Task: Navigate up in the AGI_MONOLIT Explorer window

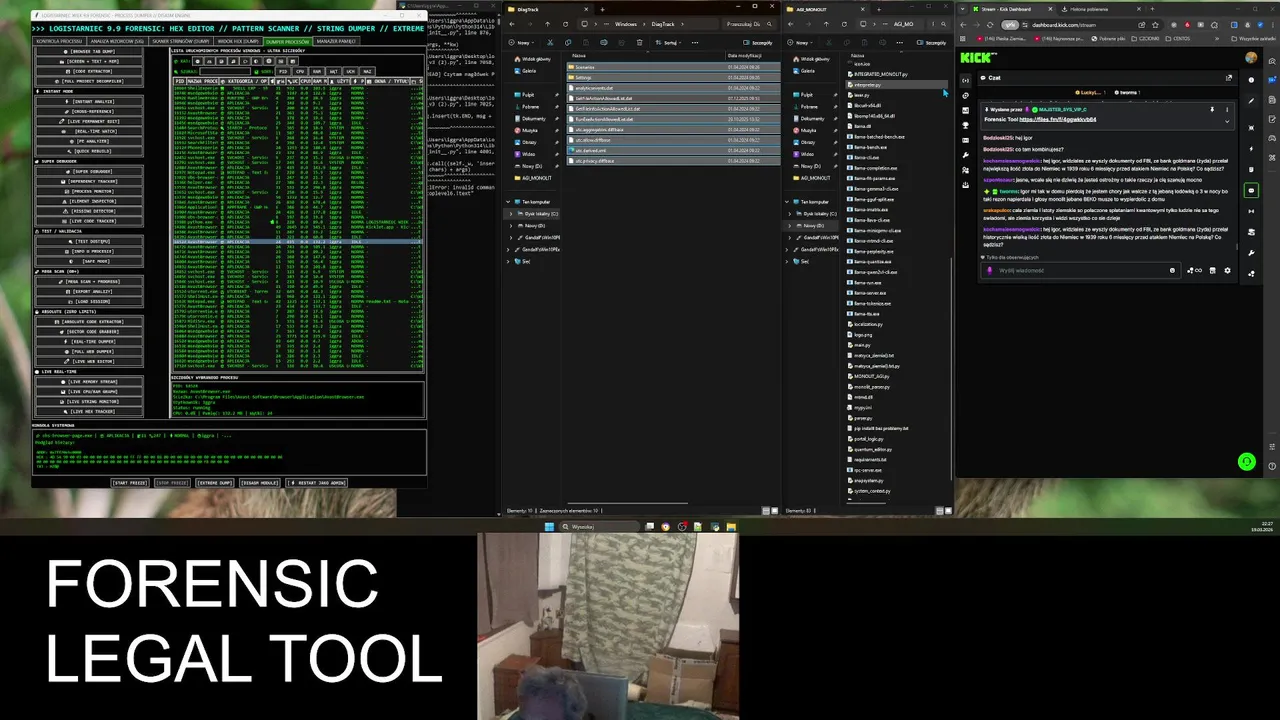Action: [826, 24]
